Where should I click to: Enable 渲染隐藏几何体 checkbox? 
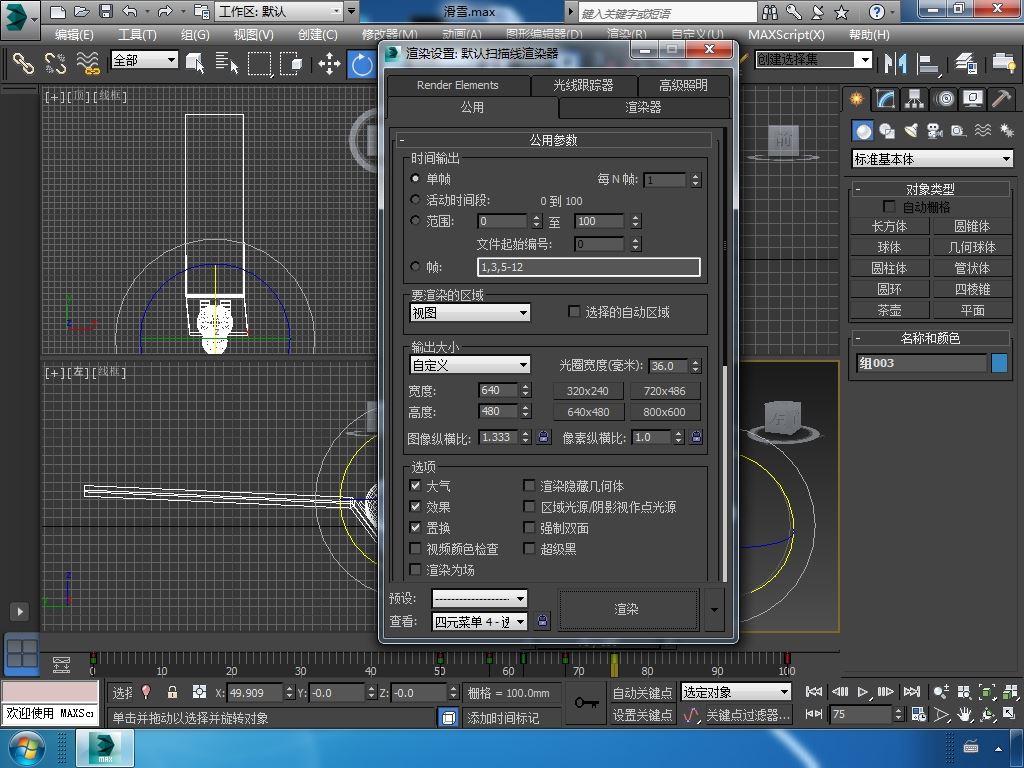click(529, 485)
